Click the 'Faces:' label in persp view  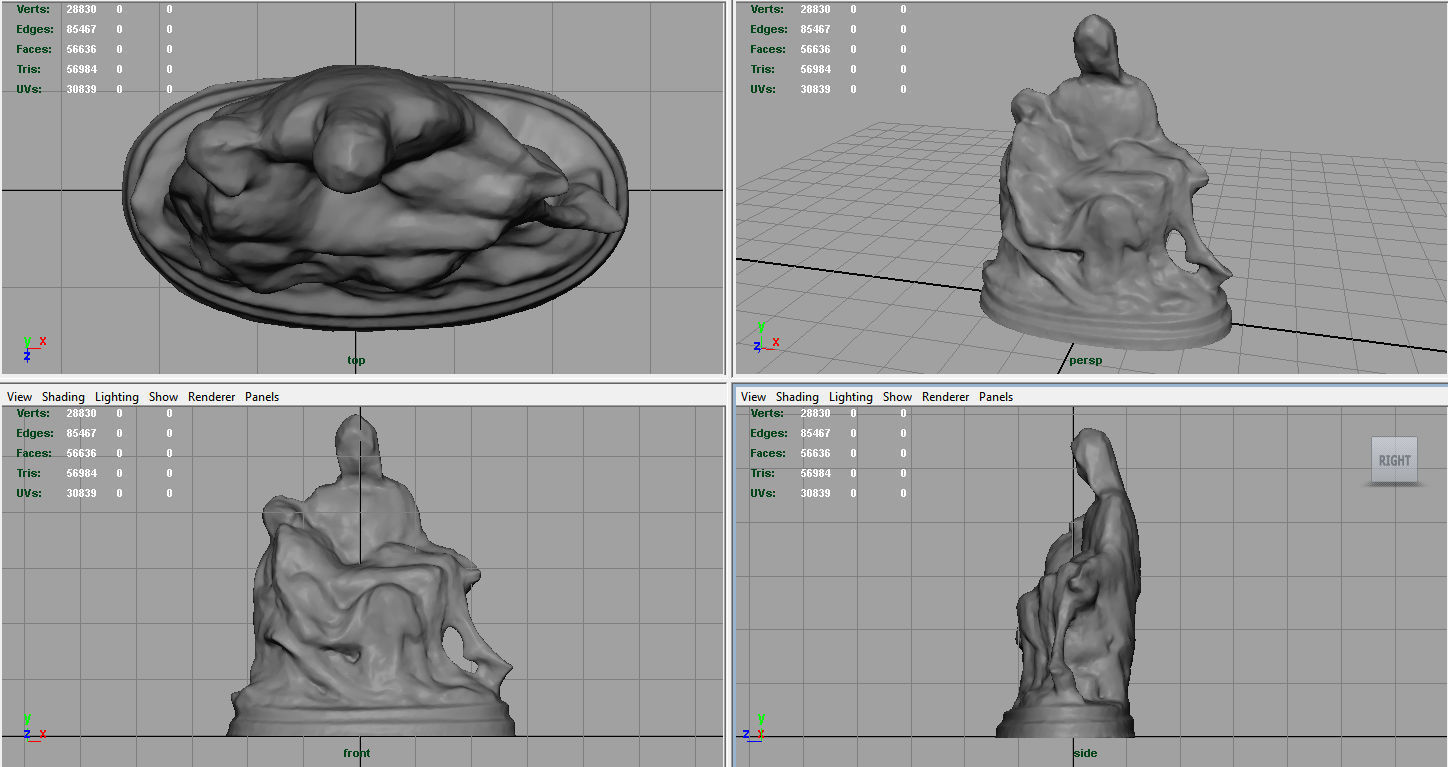pyautogui.click(x=768, y=49)
